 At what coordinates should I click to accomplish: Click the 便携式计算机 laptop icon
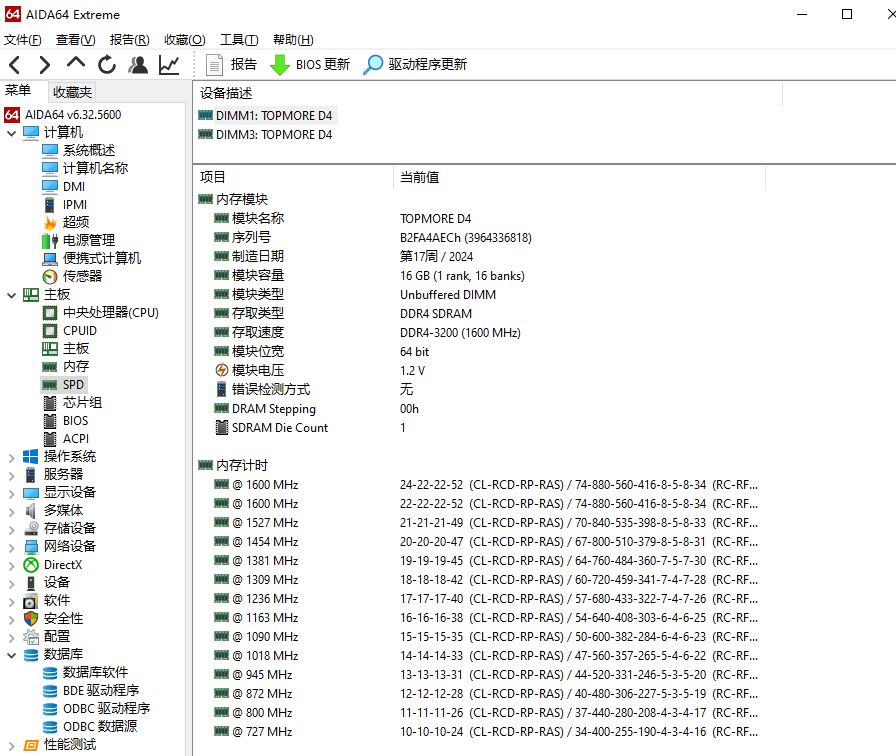pyautogui.click(x=50, y=259)
